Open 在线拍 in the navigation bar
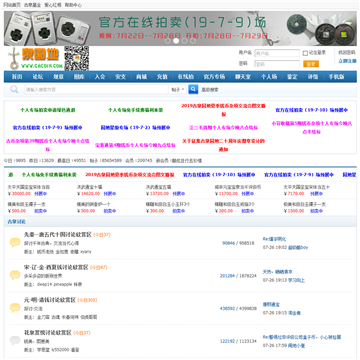The image size is (360, 360). pyautogui.click(x=185, y=77)
